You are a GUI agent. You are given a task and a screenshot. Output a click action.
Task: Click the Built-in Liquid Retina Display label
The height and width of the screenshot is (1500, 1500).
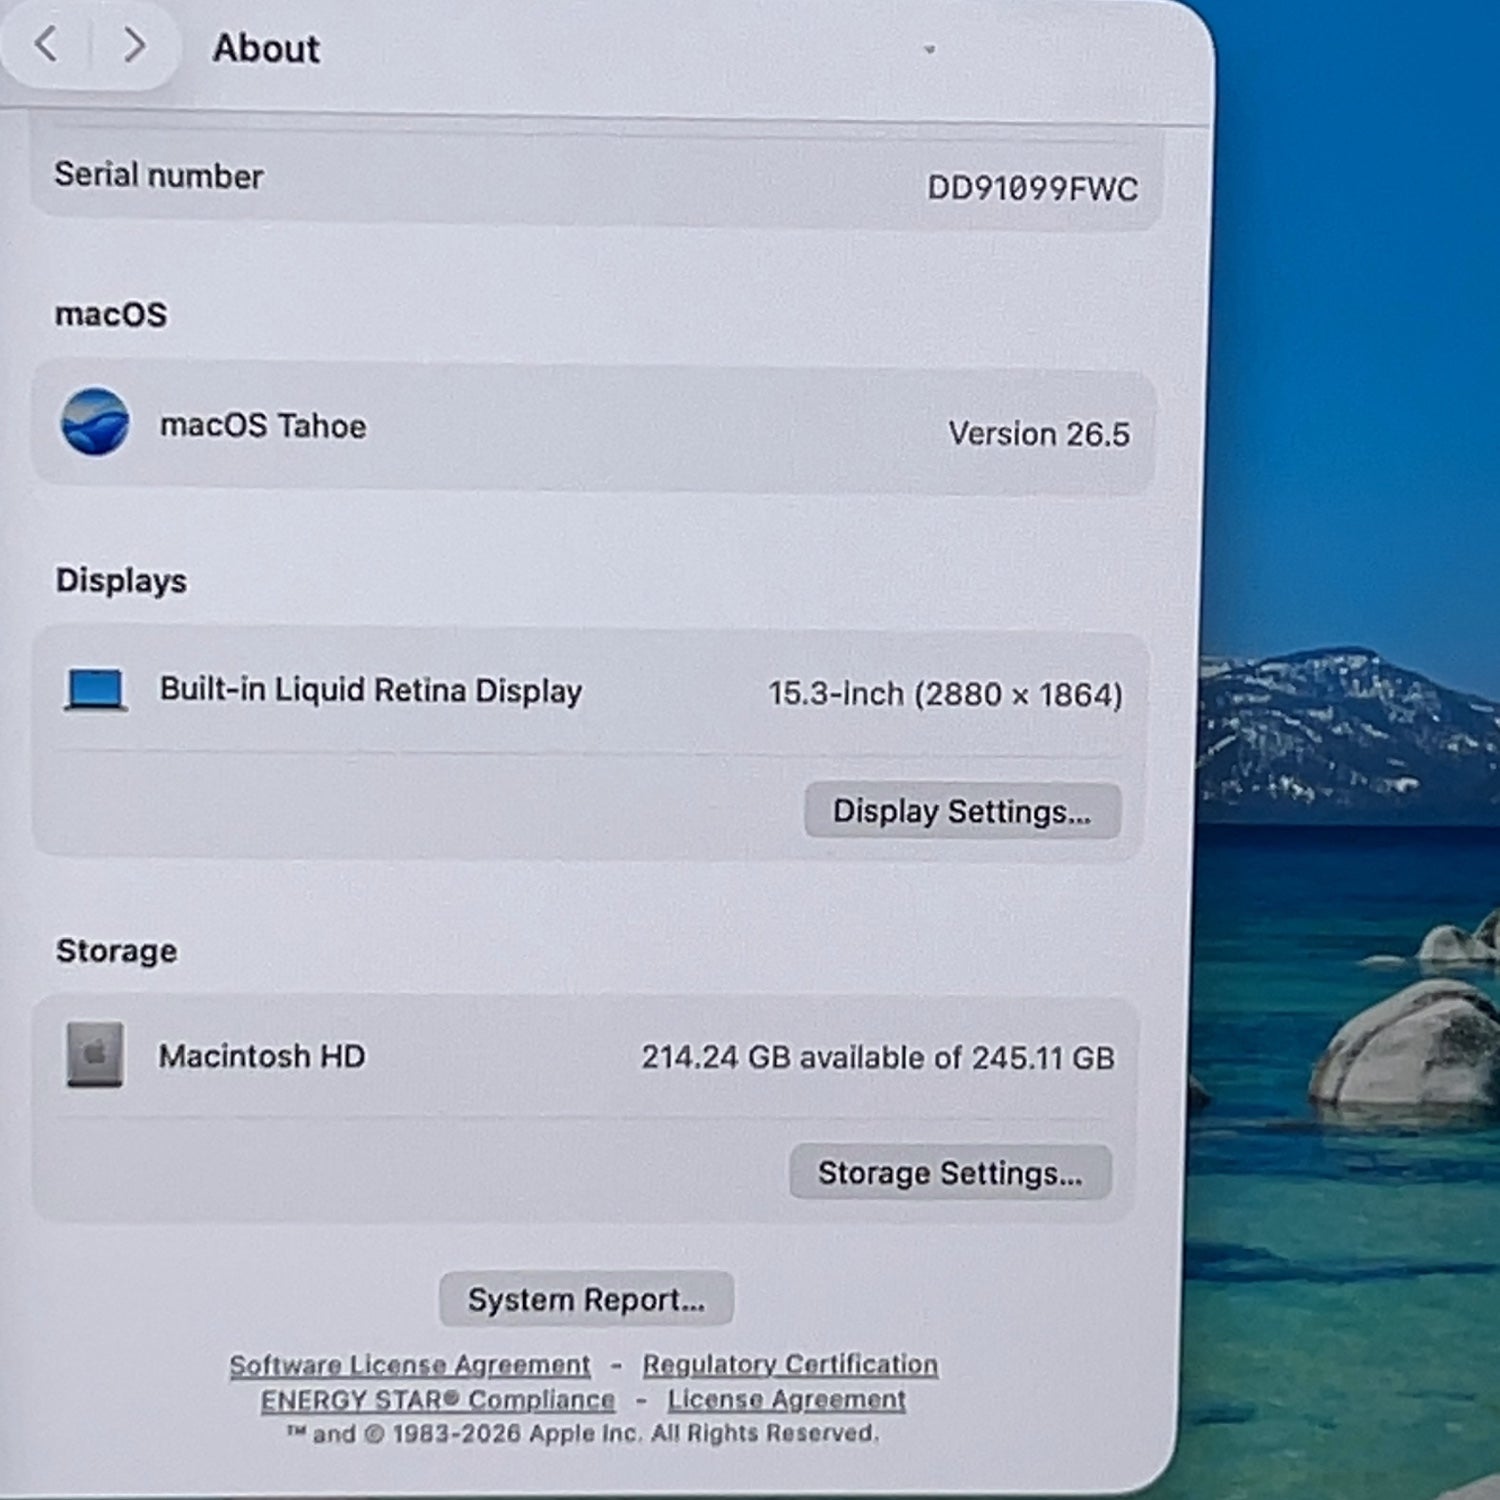[371, 691]
